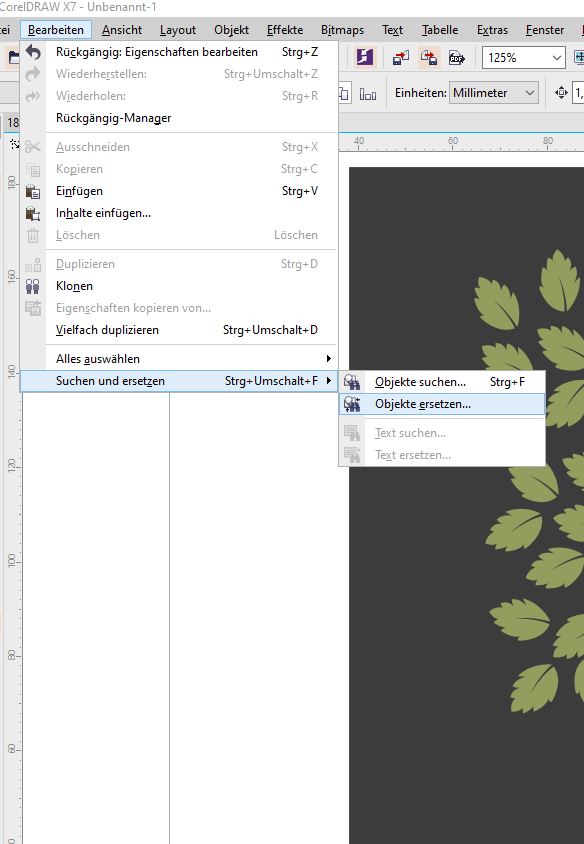584x844 pixels.
Task: Click the open folder icon in toolbar
Action: [12, 57]
